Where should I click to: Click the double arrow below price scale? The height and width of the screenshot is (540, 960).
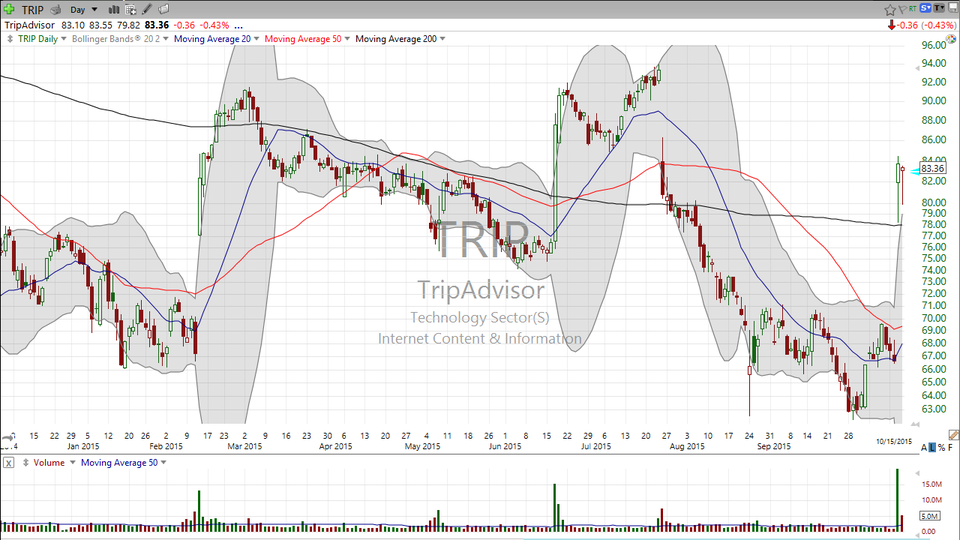(x=915, y=424)
